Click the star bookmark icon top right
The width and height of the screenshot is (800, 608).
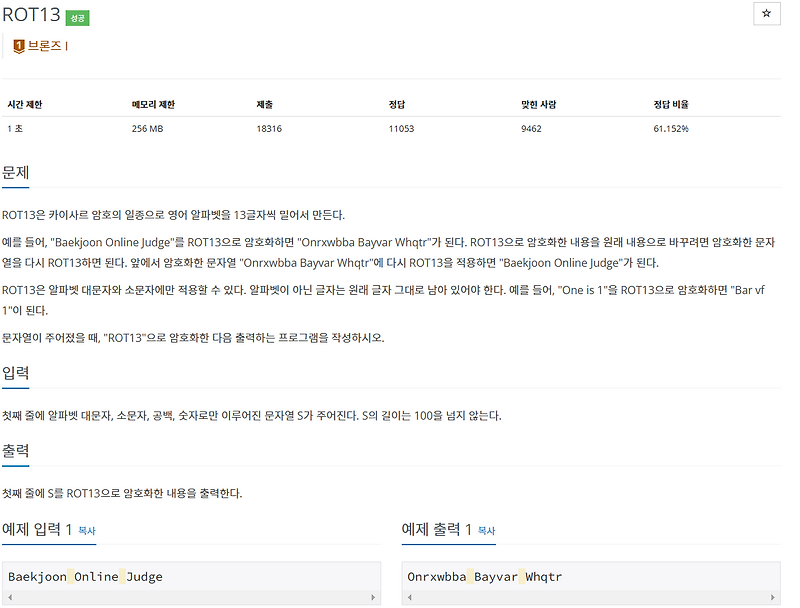click(767, 13)
